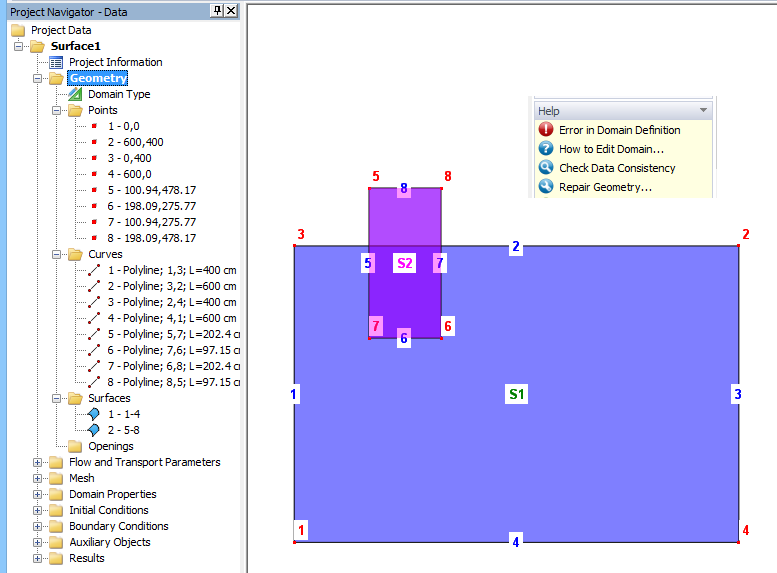Expand the Boundary Conditions node
This screenshot has width=777, height=573.
[37, 526]
